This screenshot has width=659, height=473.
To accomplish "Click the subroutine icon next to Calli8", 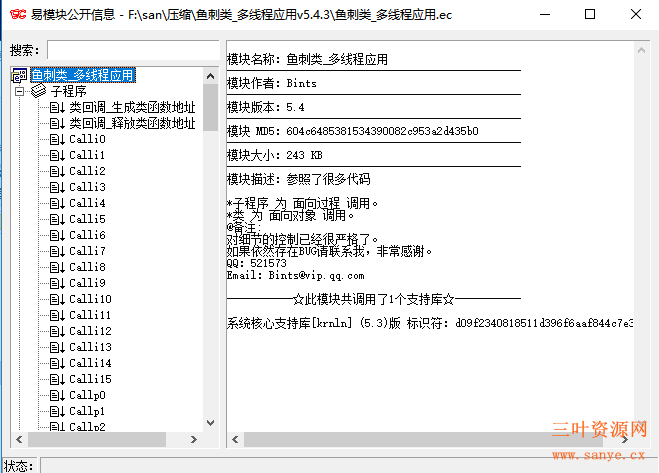I will tap(57, 267).
